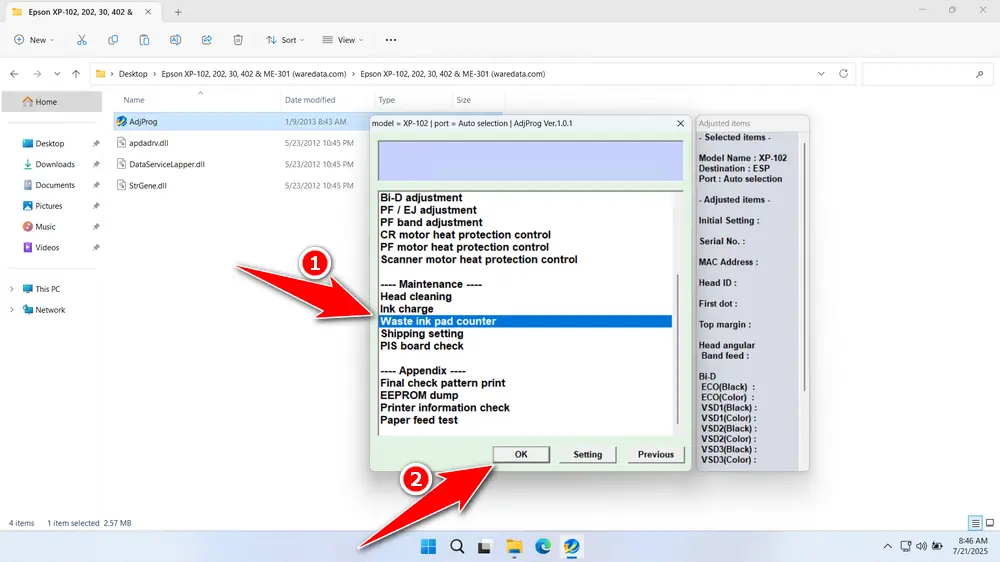Click the Previous button in AdjProg
The width and height of the screenshot is (1000, 562).
click(656, 454)
